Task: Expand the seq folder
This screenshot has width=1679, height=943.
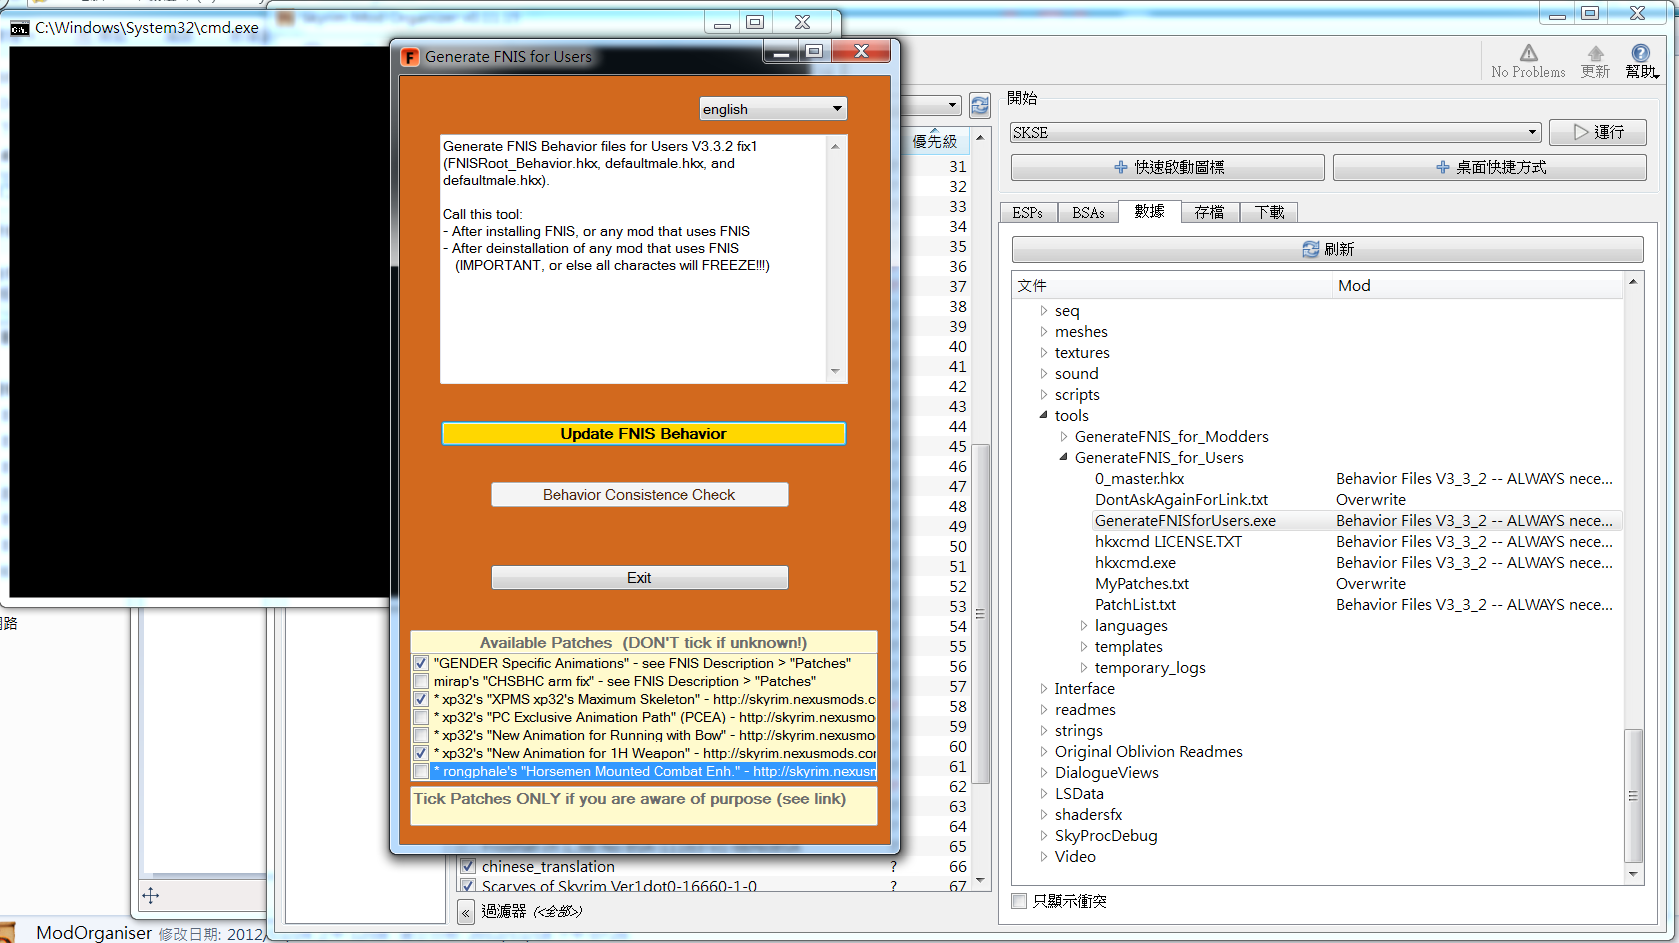Action: [1044, 311]
